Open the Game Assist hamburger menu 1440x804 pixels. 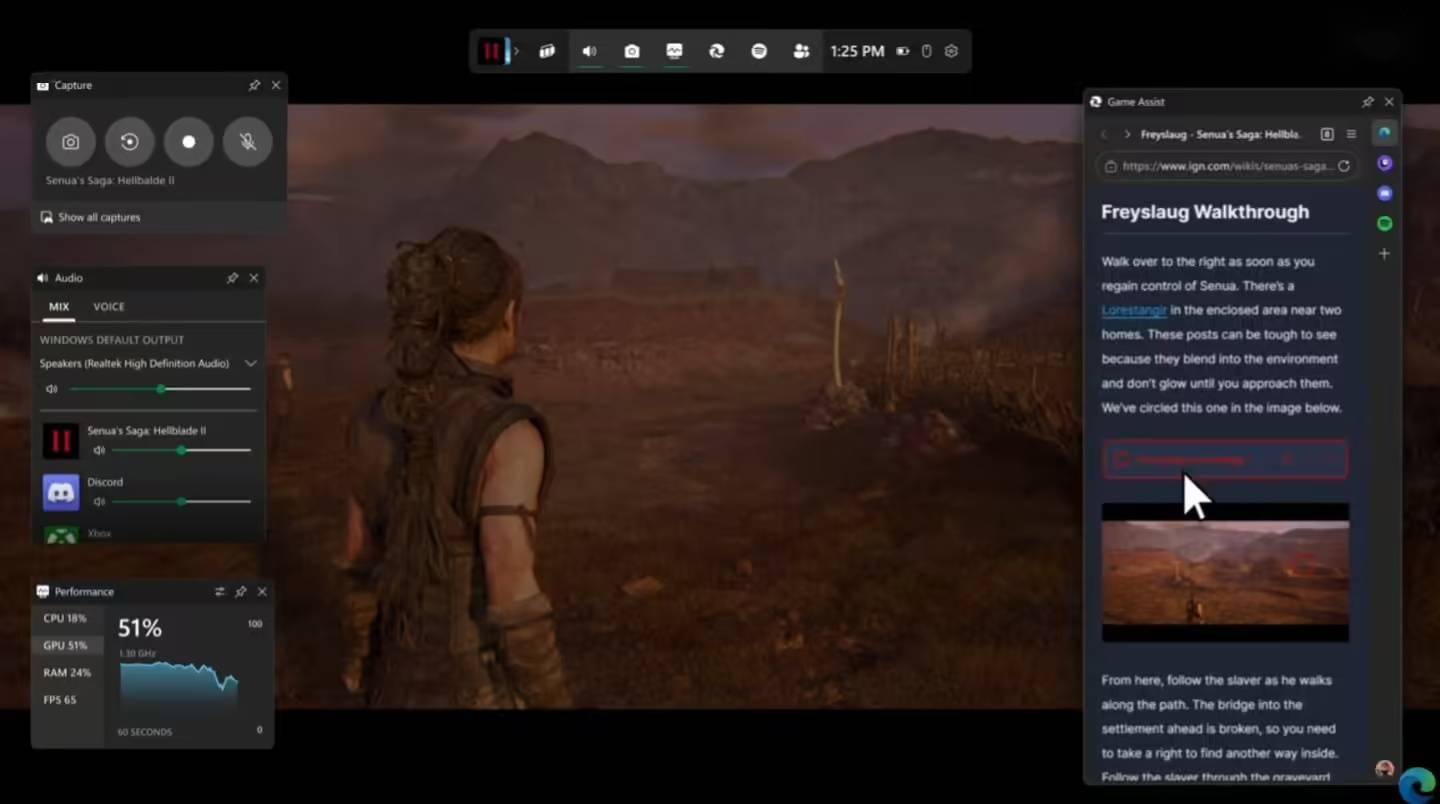pyautogui.click(x=1351, y=134)
